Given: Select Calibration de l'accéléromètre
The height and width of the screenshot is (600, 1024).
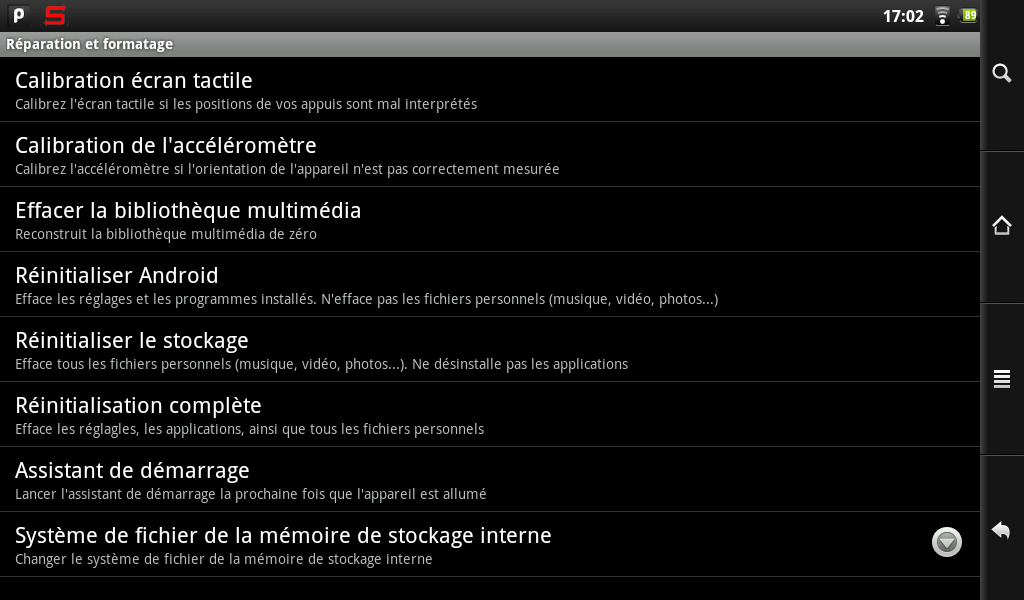Looking at the screenshot, I should click(490, 155).
